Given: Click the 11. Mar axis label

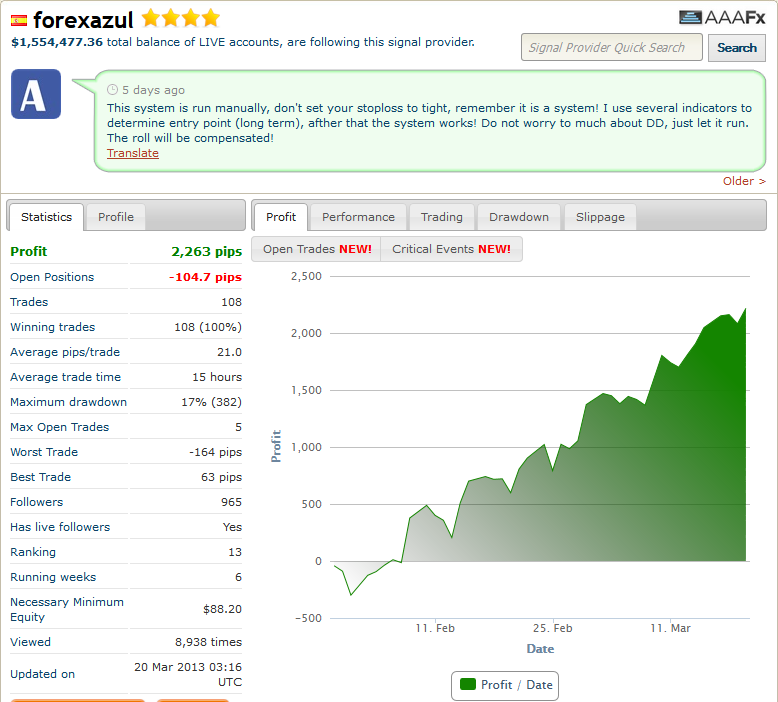Looking at the screenshot, I should click(x=670, y=628).
